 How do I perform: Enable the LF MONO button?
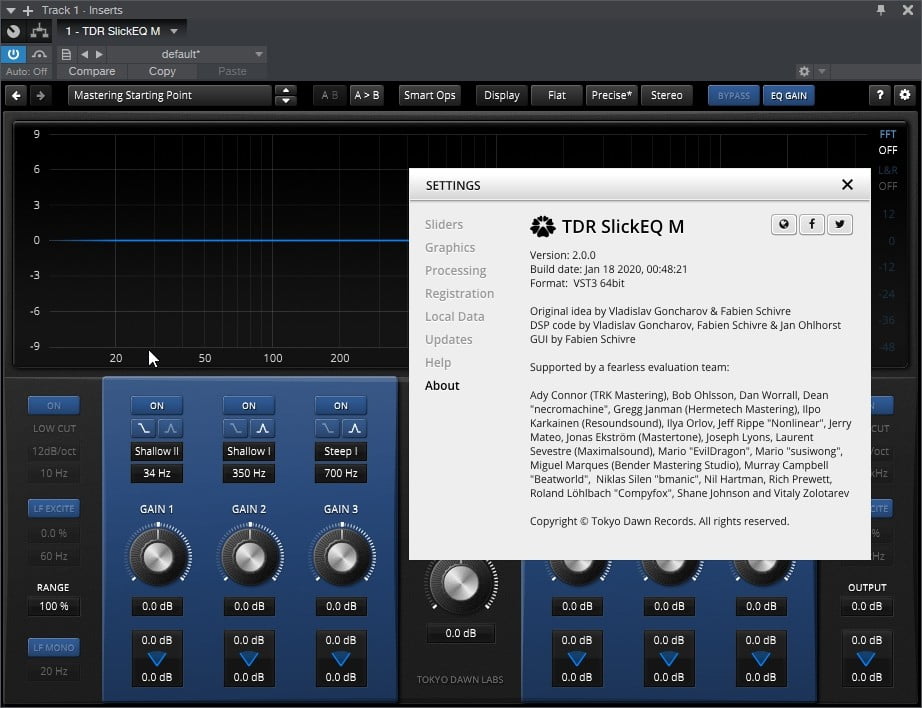(54, 647)
